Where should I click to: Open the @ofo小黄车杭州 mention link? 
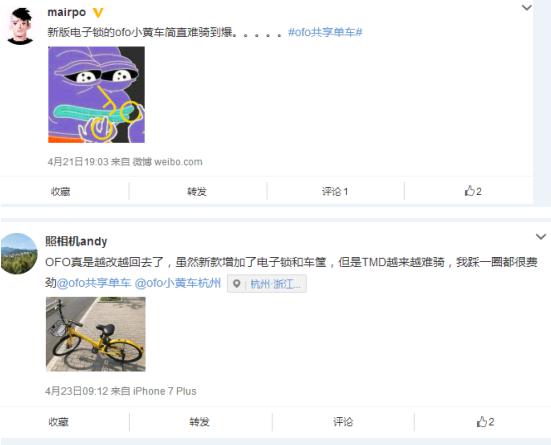pyautogui.click(x=178, y=283)
